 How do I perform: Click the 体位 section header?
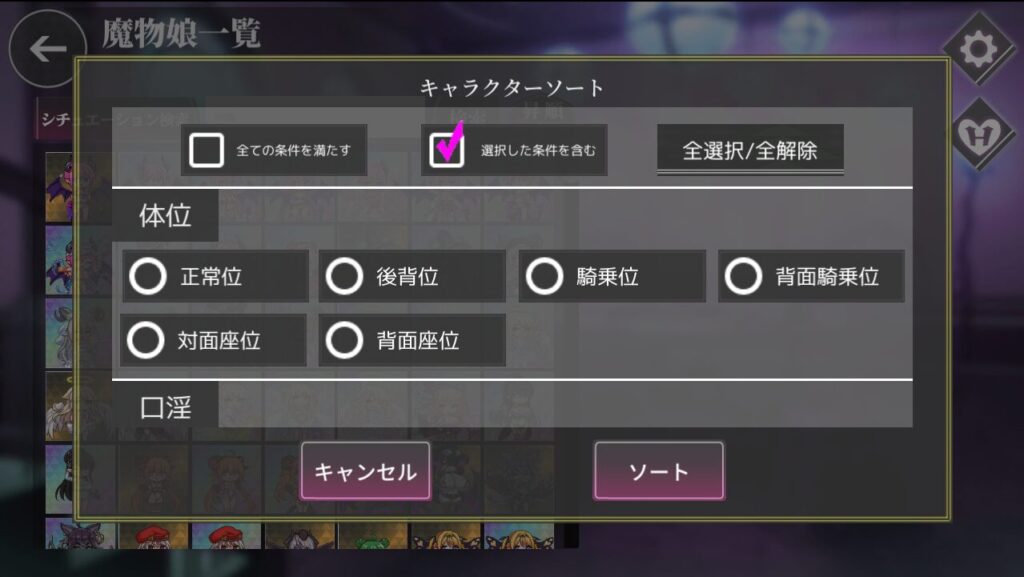pyautogui.click(x=165, y=215)
